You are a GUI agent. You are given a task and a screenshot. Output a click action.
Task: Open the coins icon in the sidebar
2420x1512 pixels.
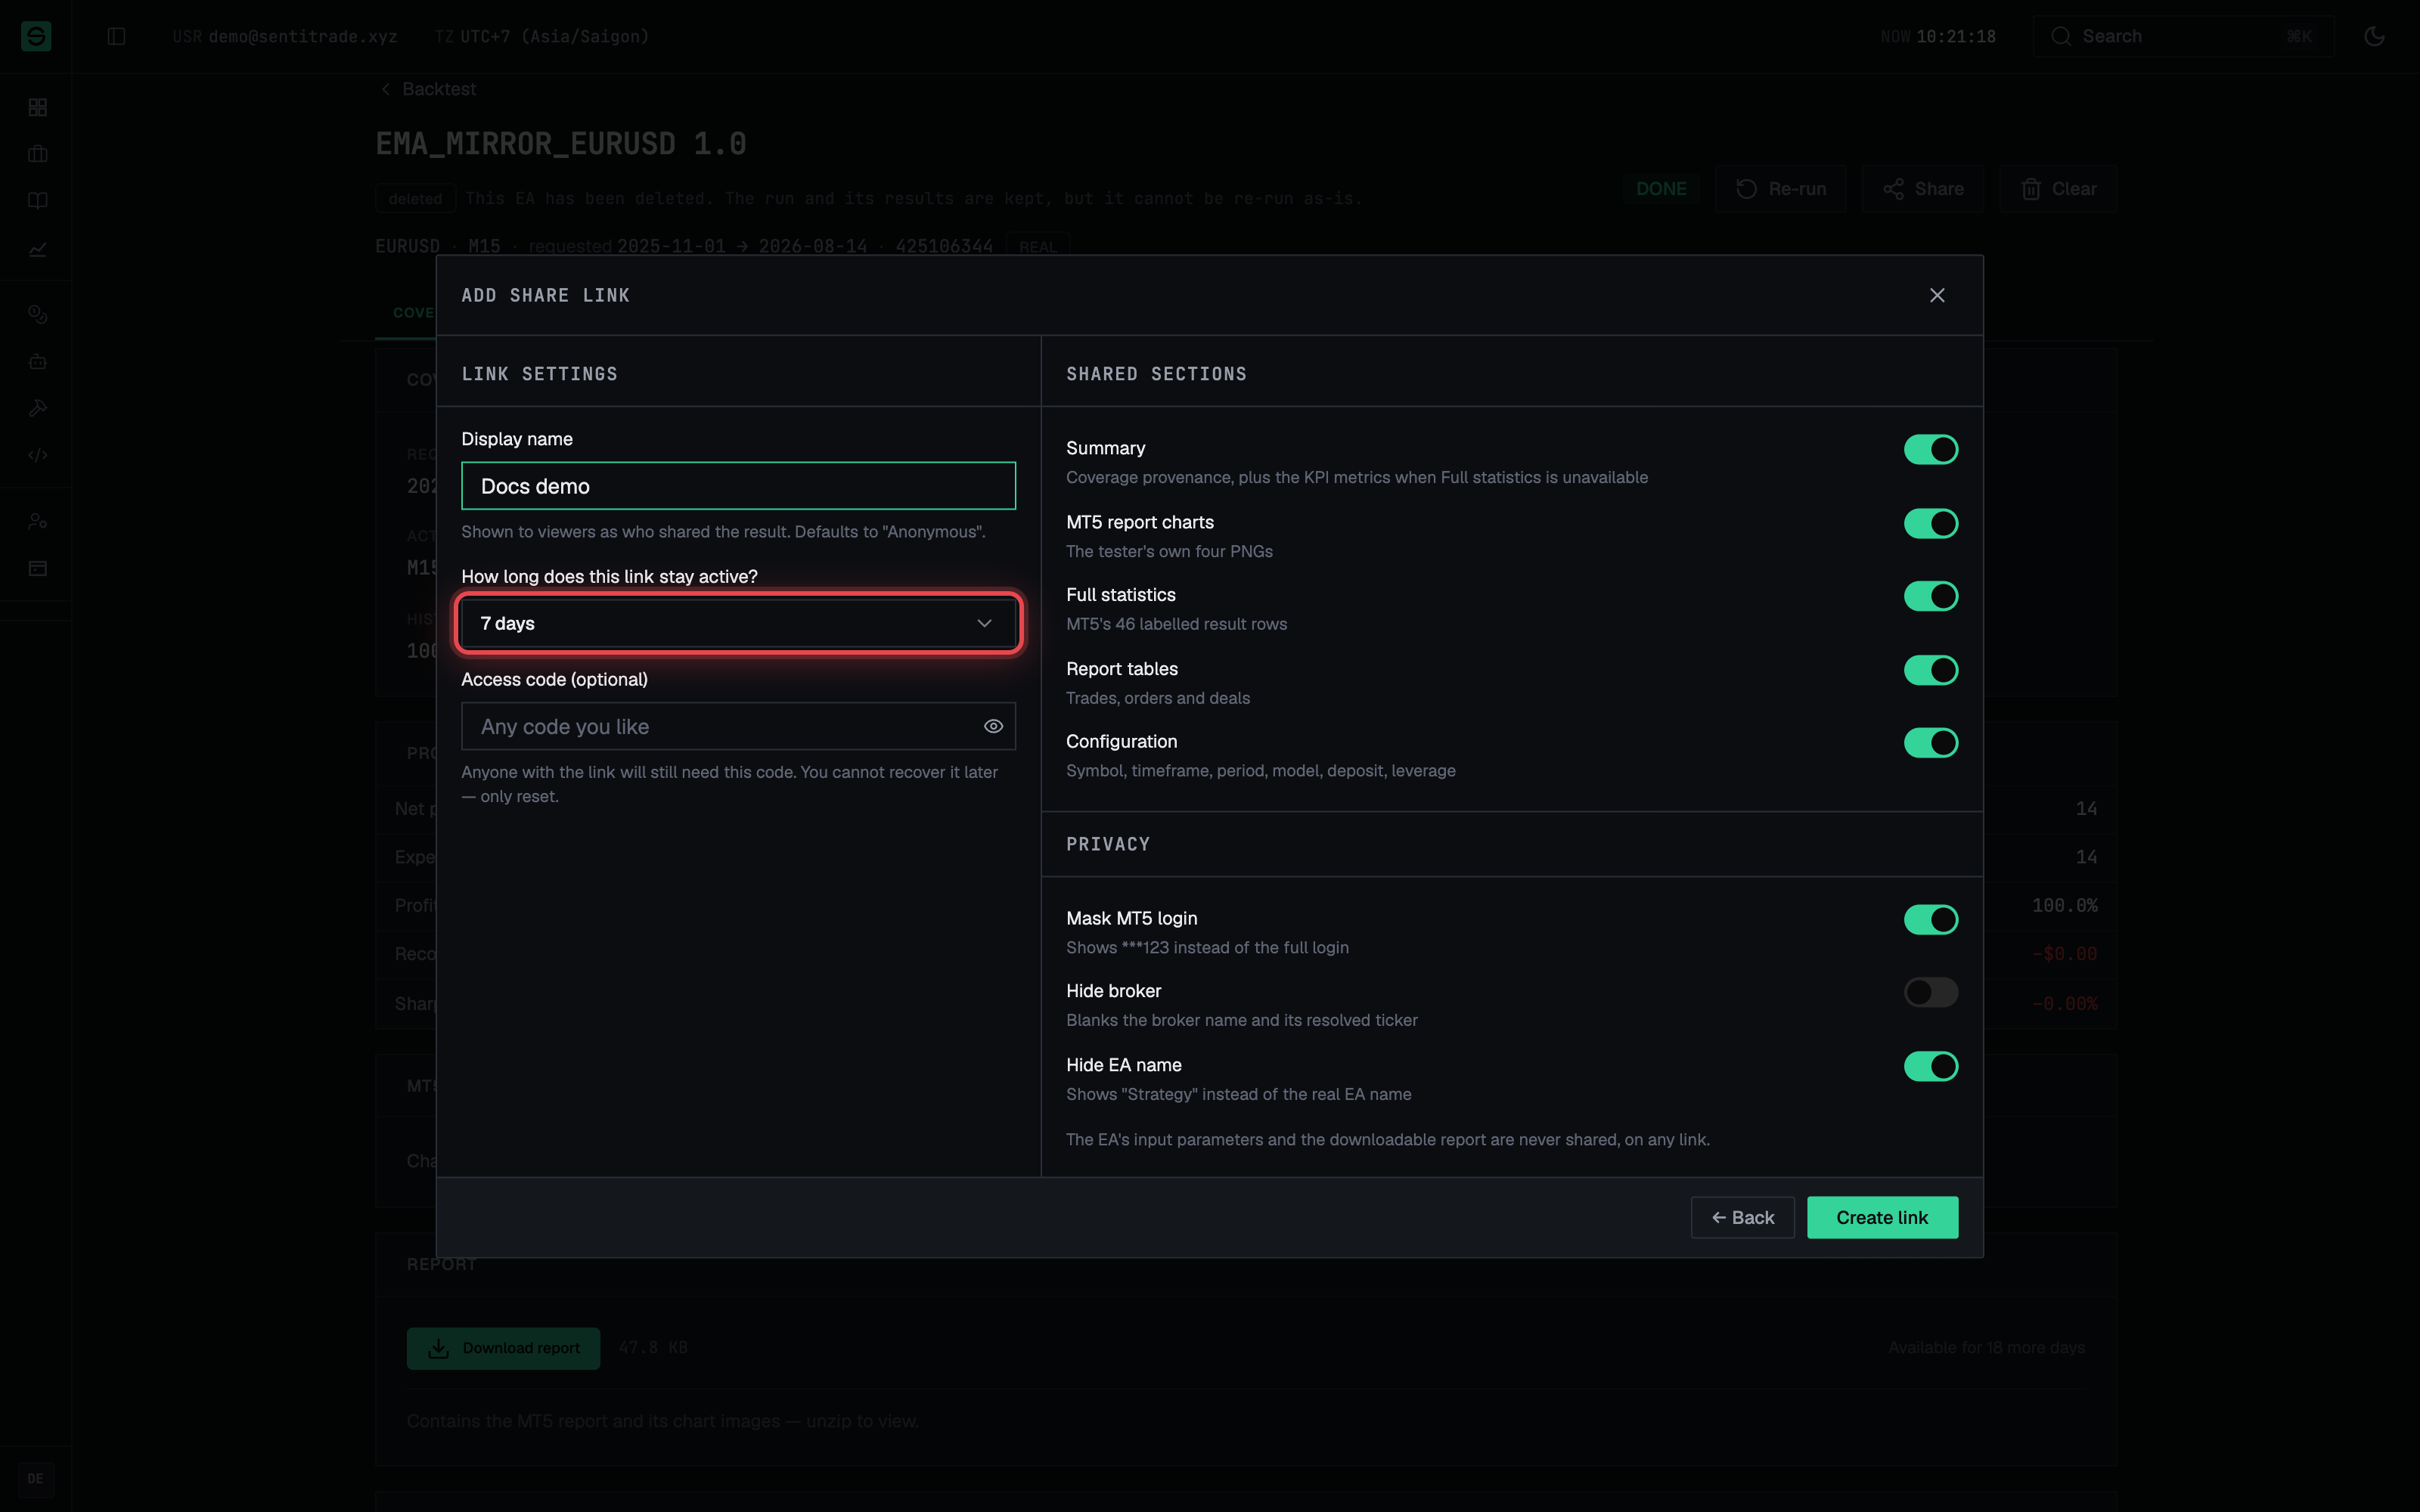(x=38, y=314)
